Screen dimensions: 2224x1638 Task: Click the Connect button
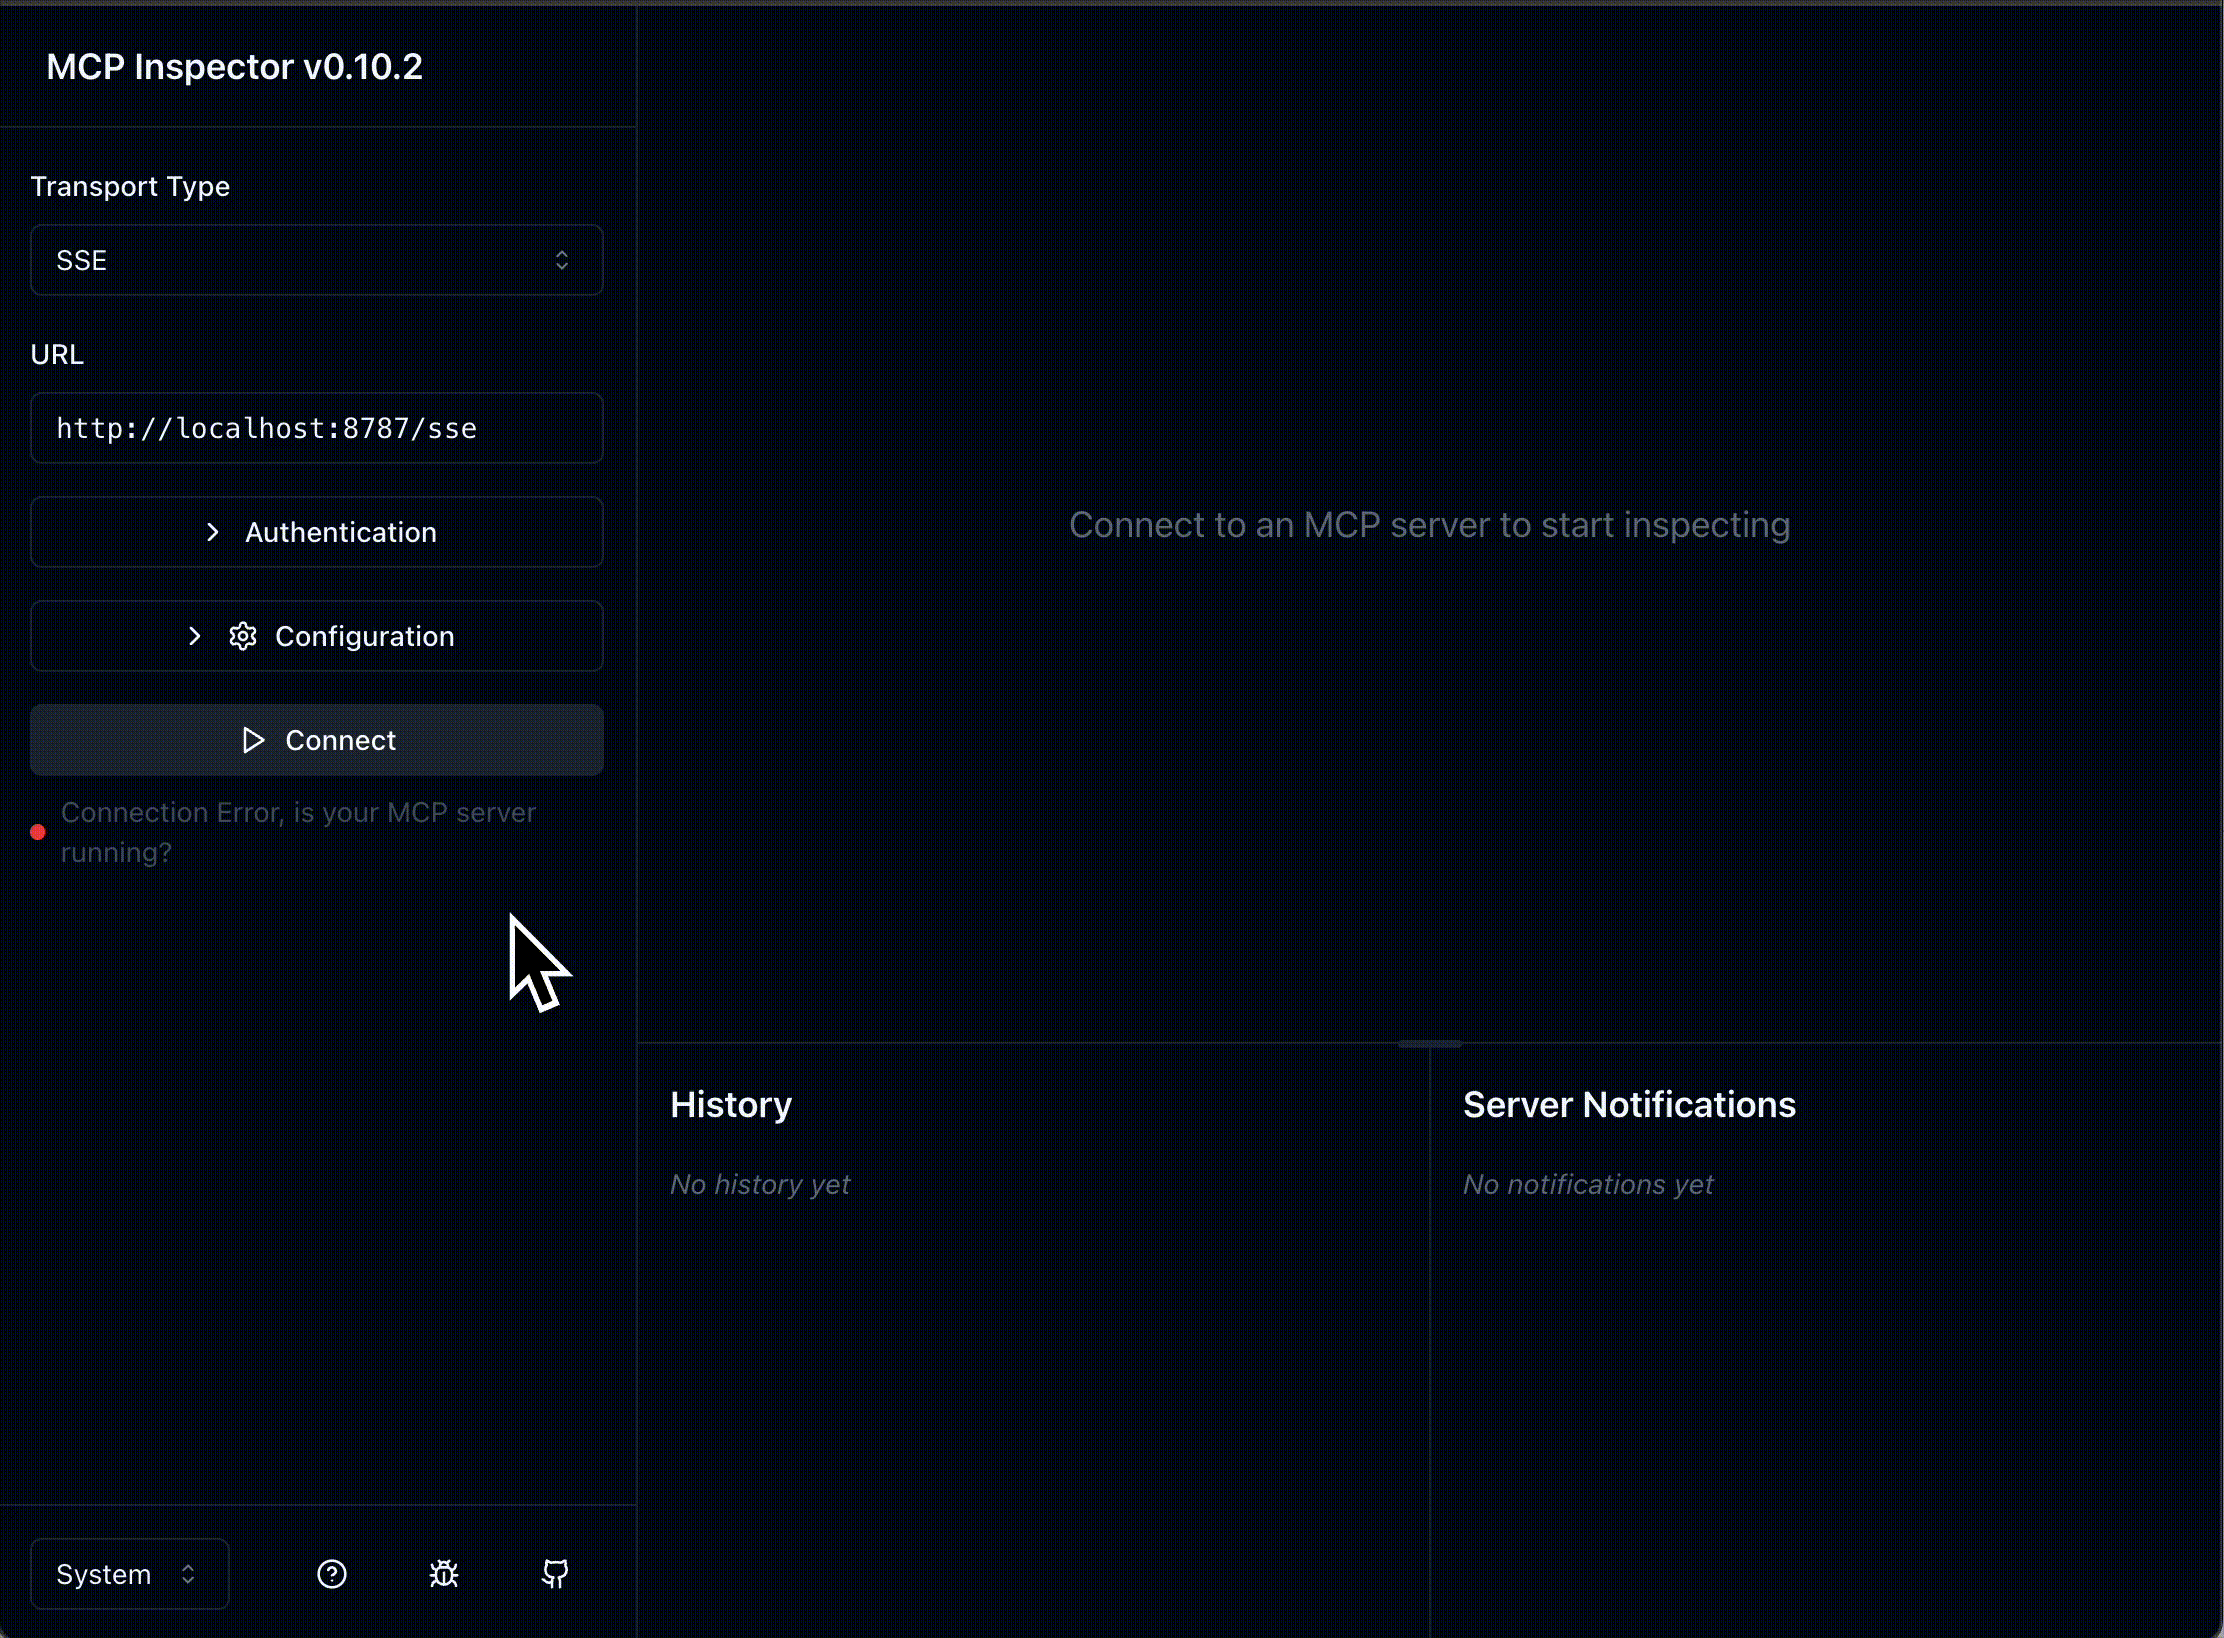click(x=317, y=740)
